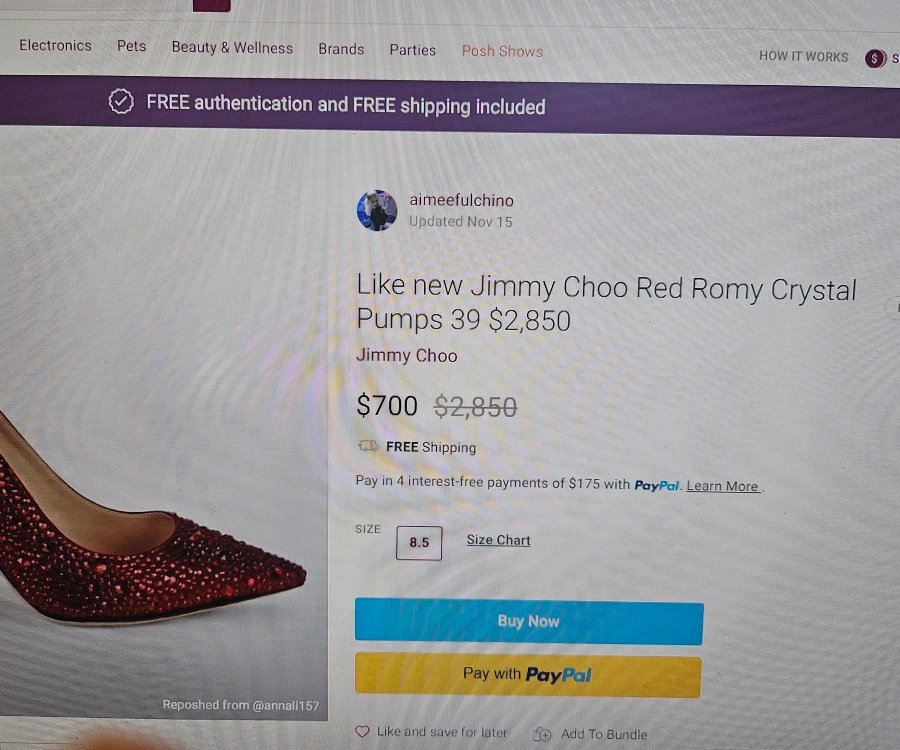Image resolution: width=900 pixels, height=750 pixels.
Task: Go to the Brands menu
Action: [x=341, y=49]
